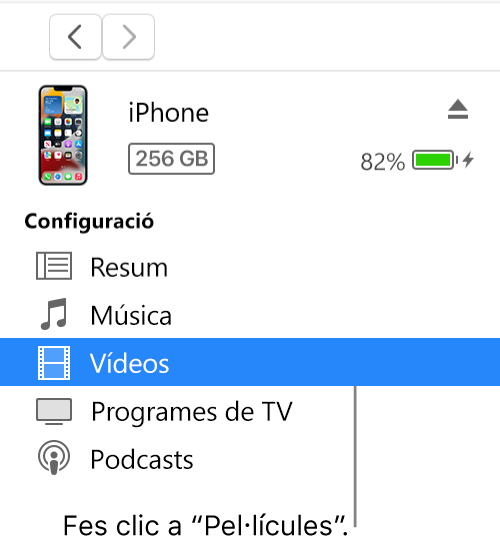
Task: Click the 256 GB capacity badge
Action: [x=172, y=159]
